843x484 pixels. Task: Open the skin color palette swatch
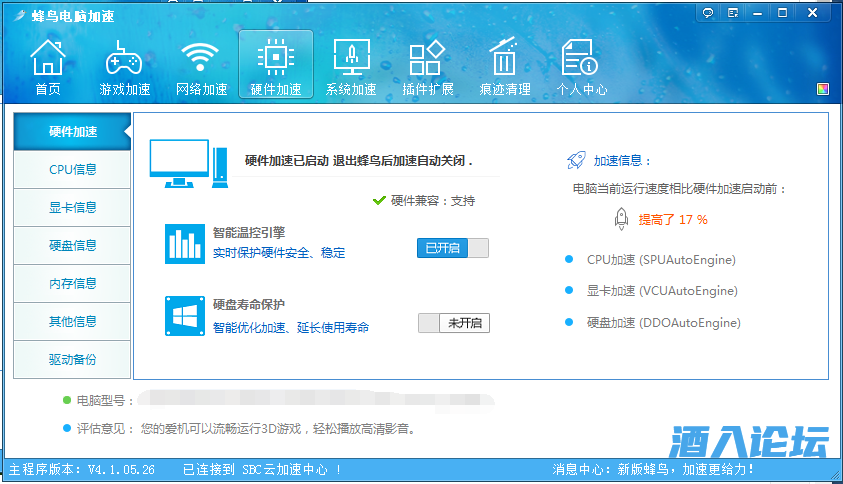click(823, 89)
